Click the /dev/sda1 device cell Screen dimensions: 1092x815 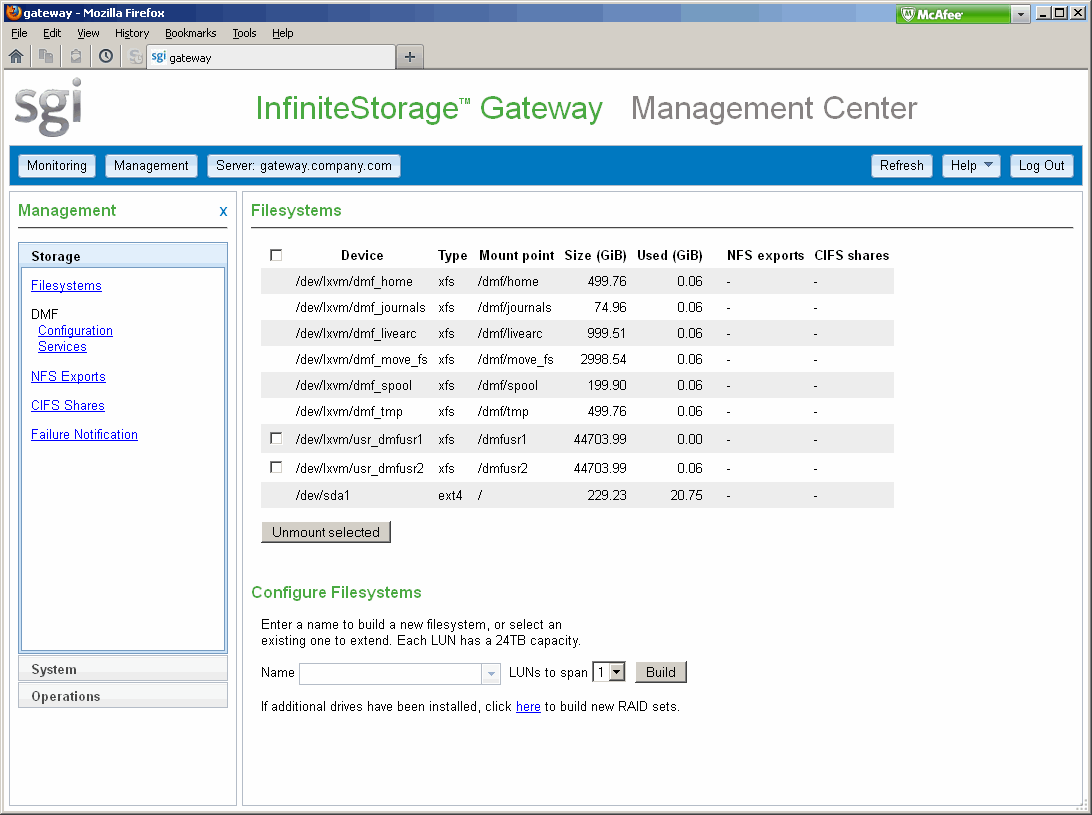pos(322,495)
